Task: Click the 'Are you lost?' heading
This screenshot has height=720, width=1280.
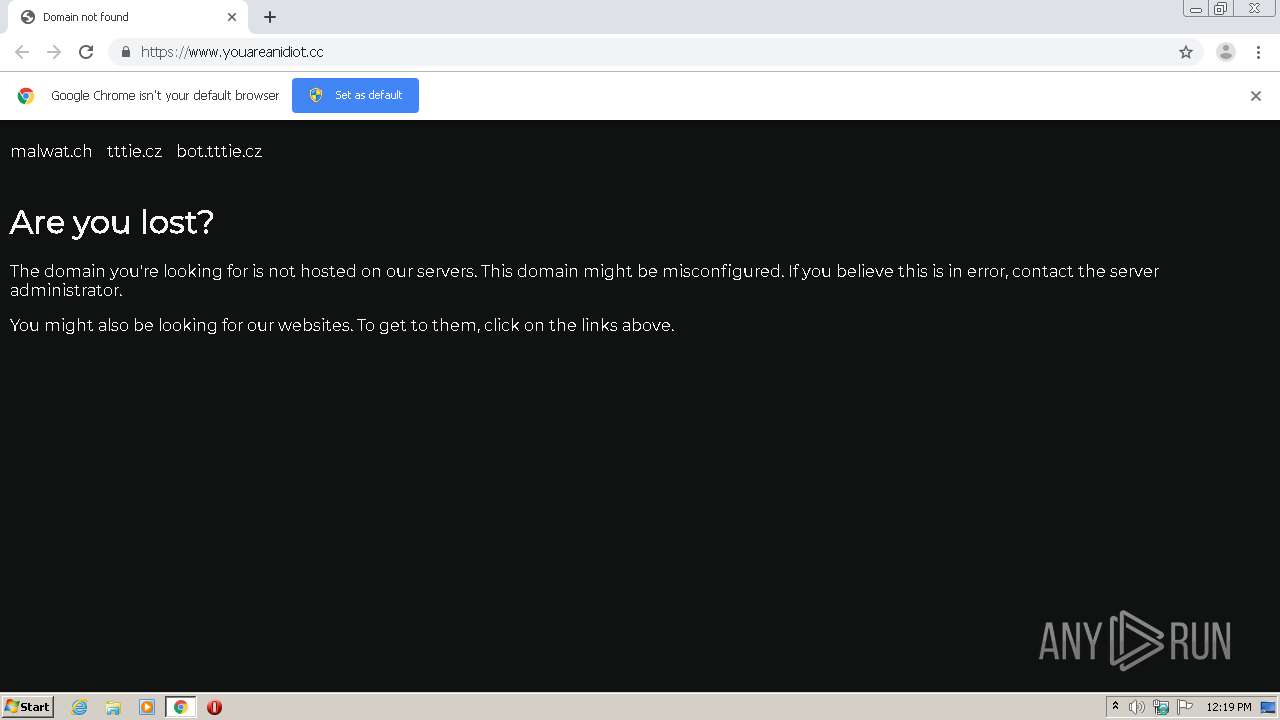Action: 112,222
